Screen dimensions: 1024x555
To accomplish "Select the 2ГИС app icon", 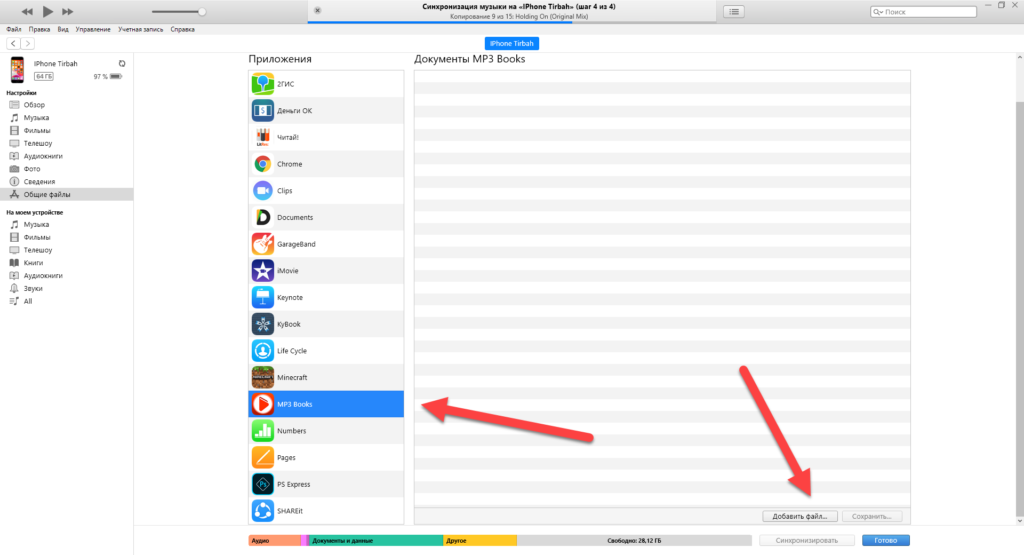I will [x=262, y=83].
